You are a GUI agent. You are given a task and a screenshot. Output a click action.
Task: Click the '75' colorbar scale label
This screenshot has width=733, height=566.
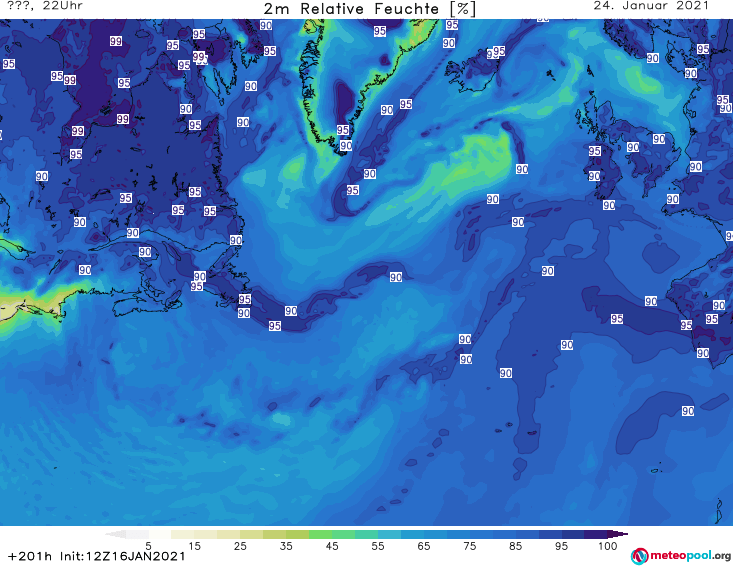(469, 546)
